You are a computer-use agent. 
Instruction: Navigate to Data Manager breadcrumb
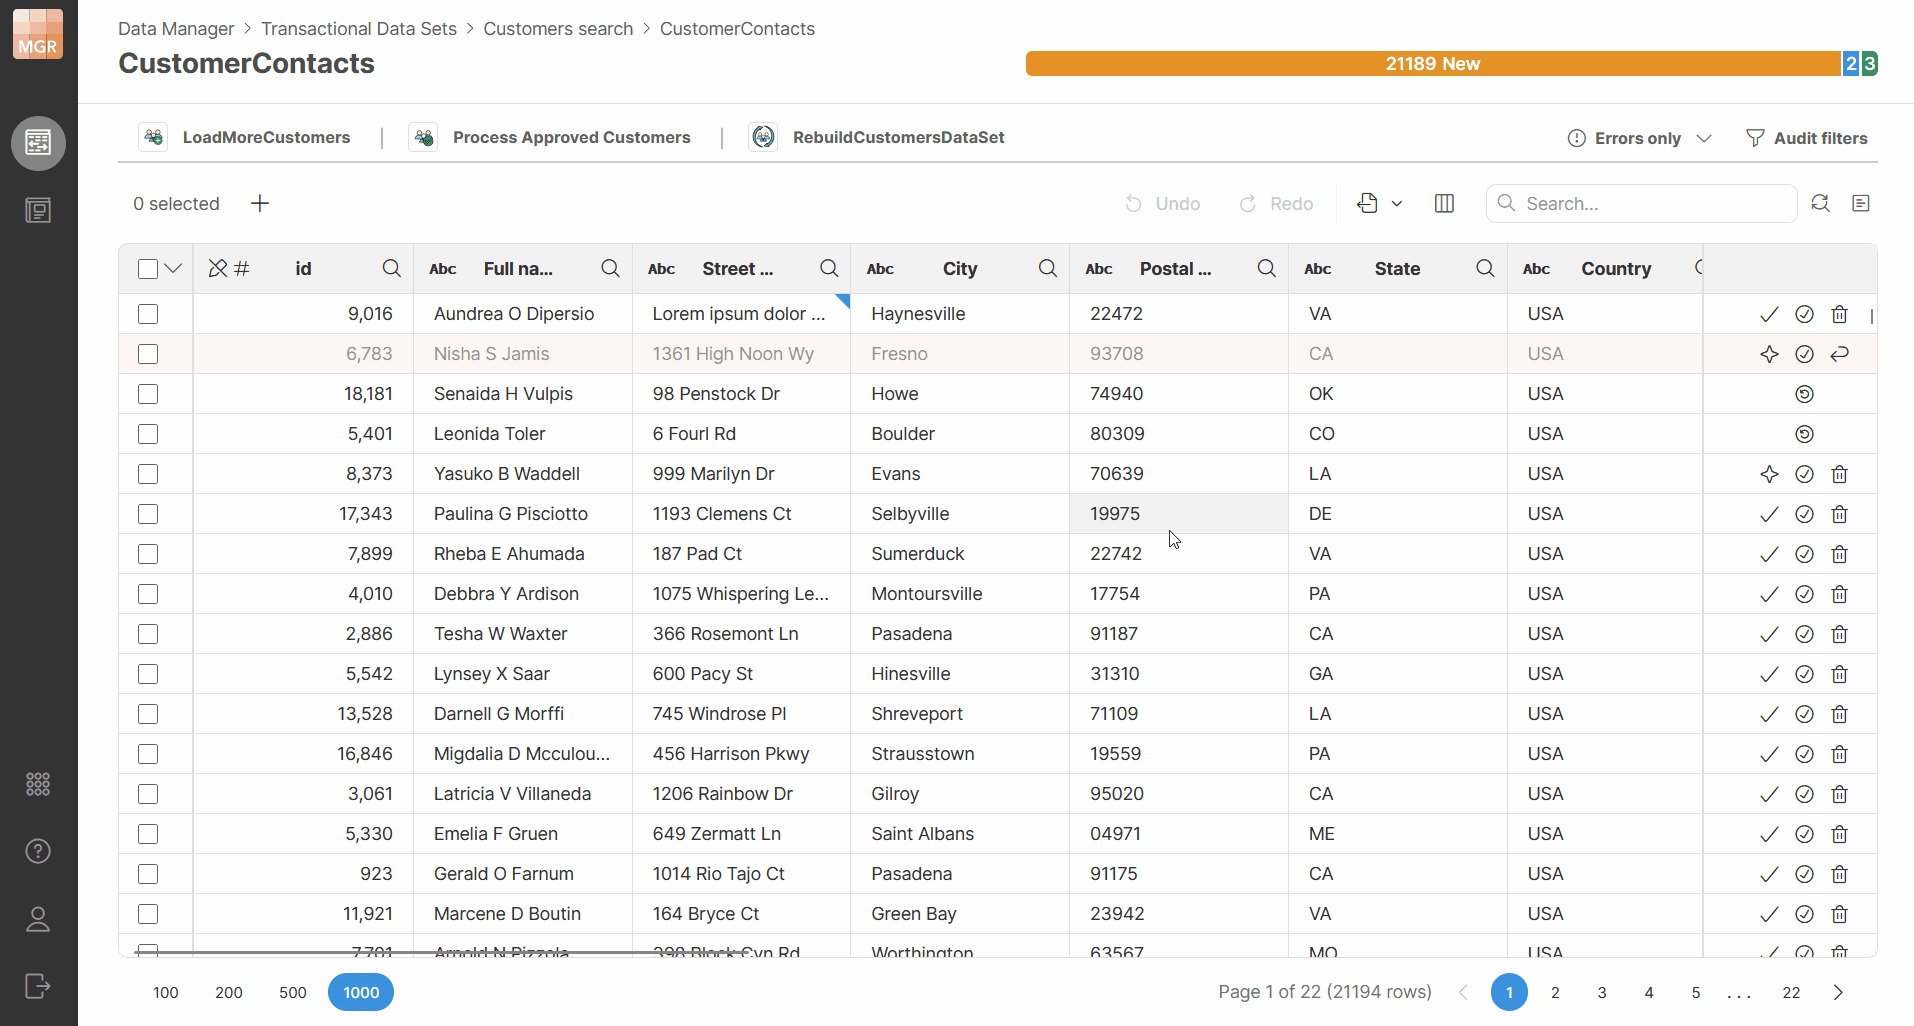tap(176, 29)
